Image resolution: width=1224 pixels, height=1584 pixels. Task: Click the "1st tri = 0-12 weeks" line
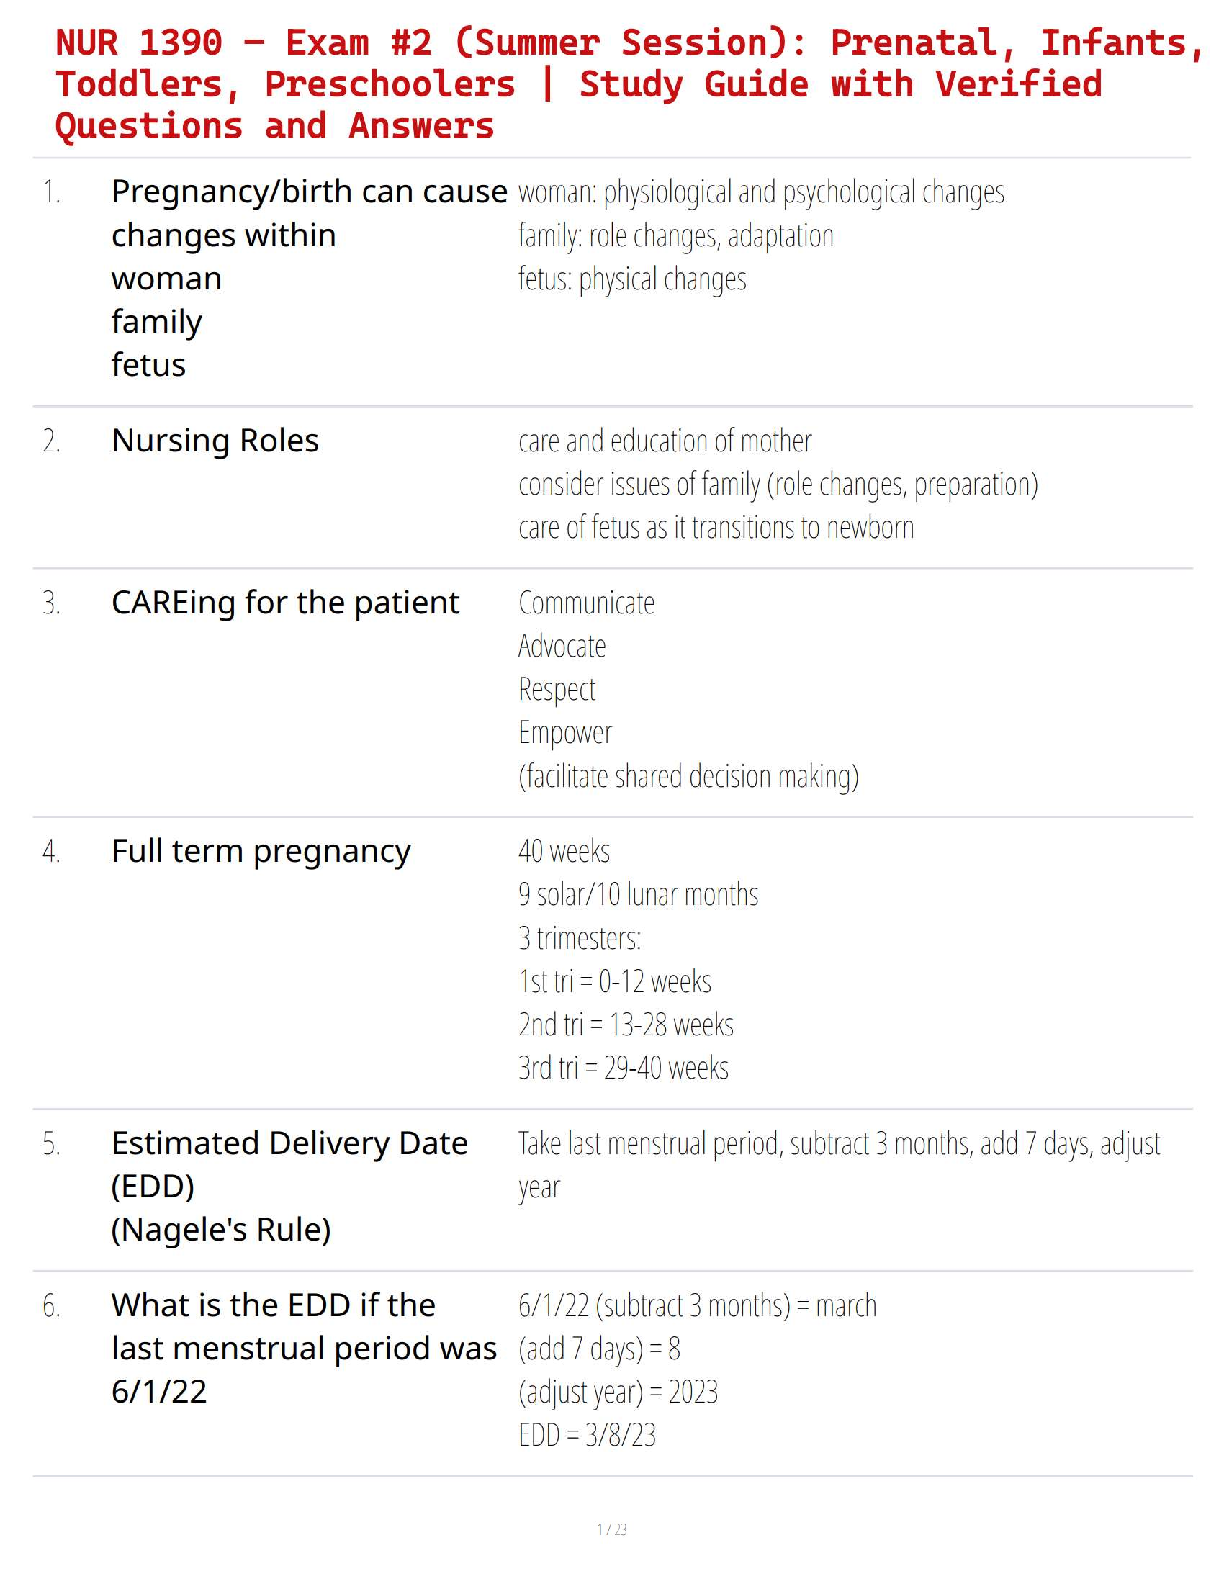[615, 982]
